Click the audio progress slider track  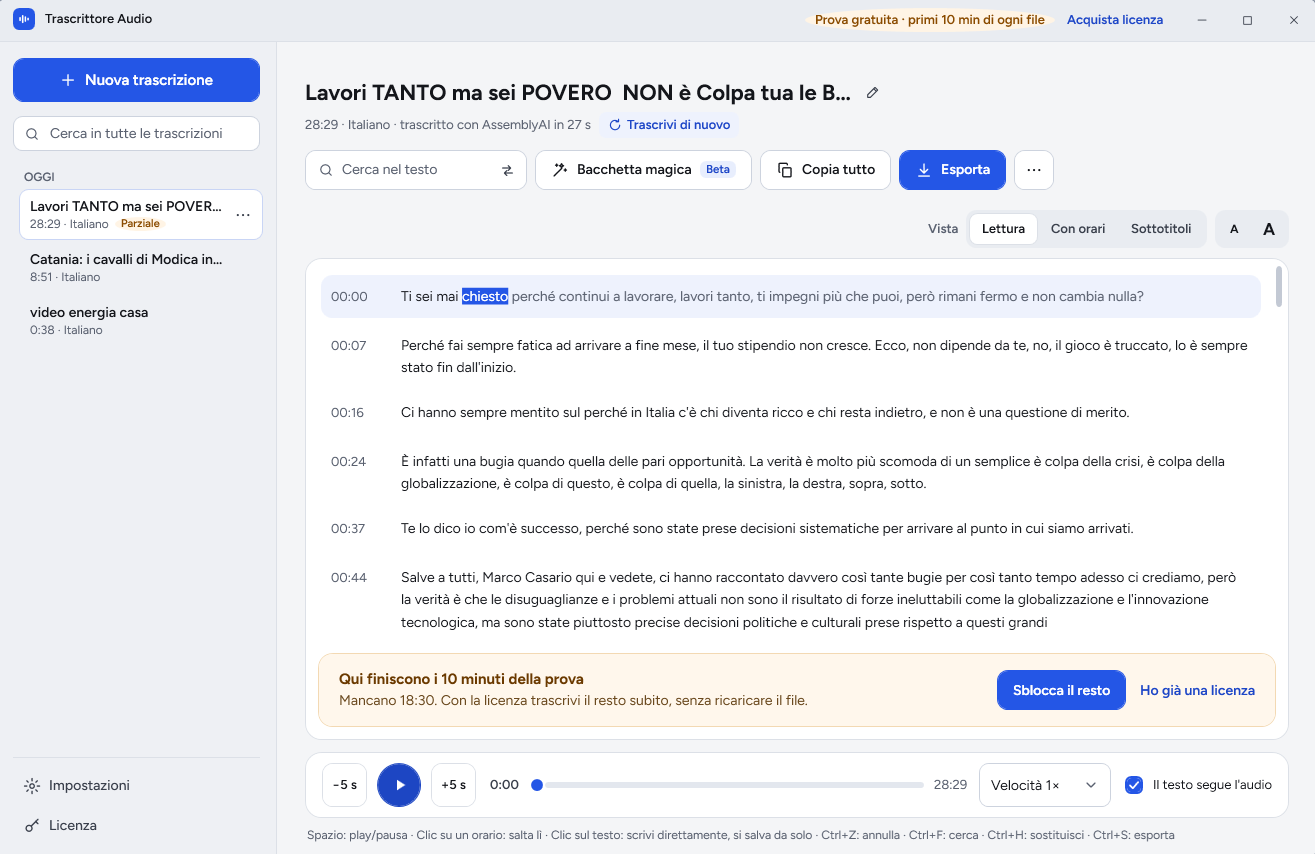[730, 785]
